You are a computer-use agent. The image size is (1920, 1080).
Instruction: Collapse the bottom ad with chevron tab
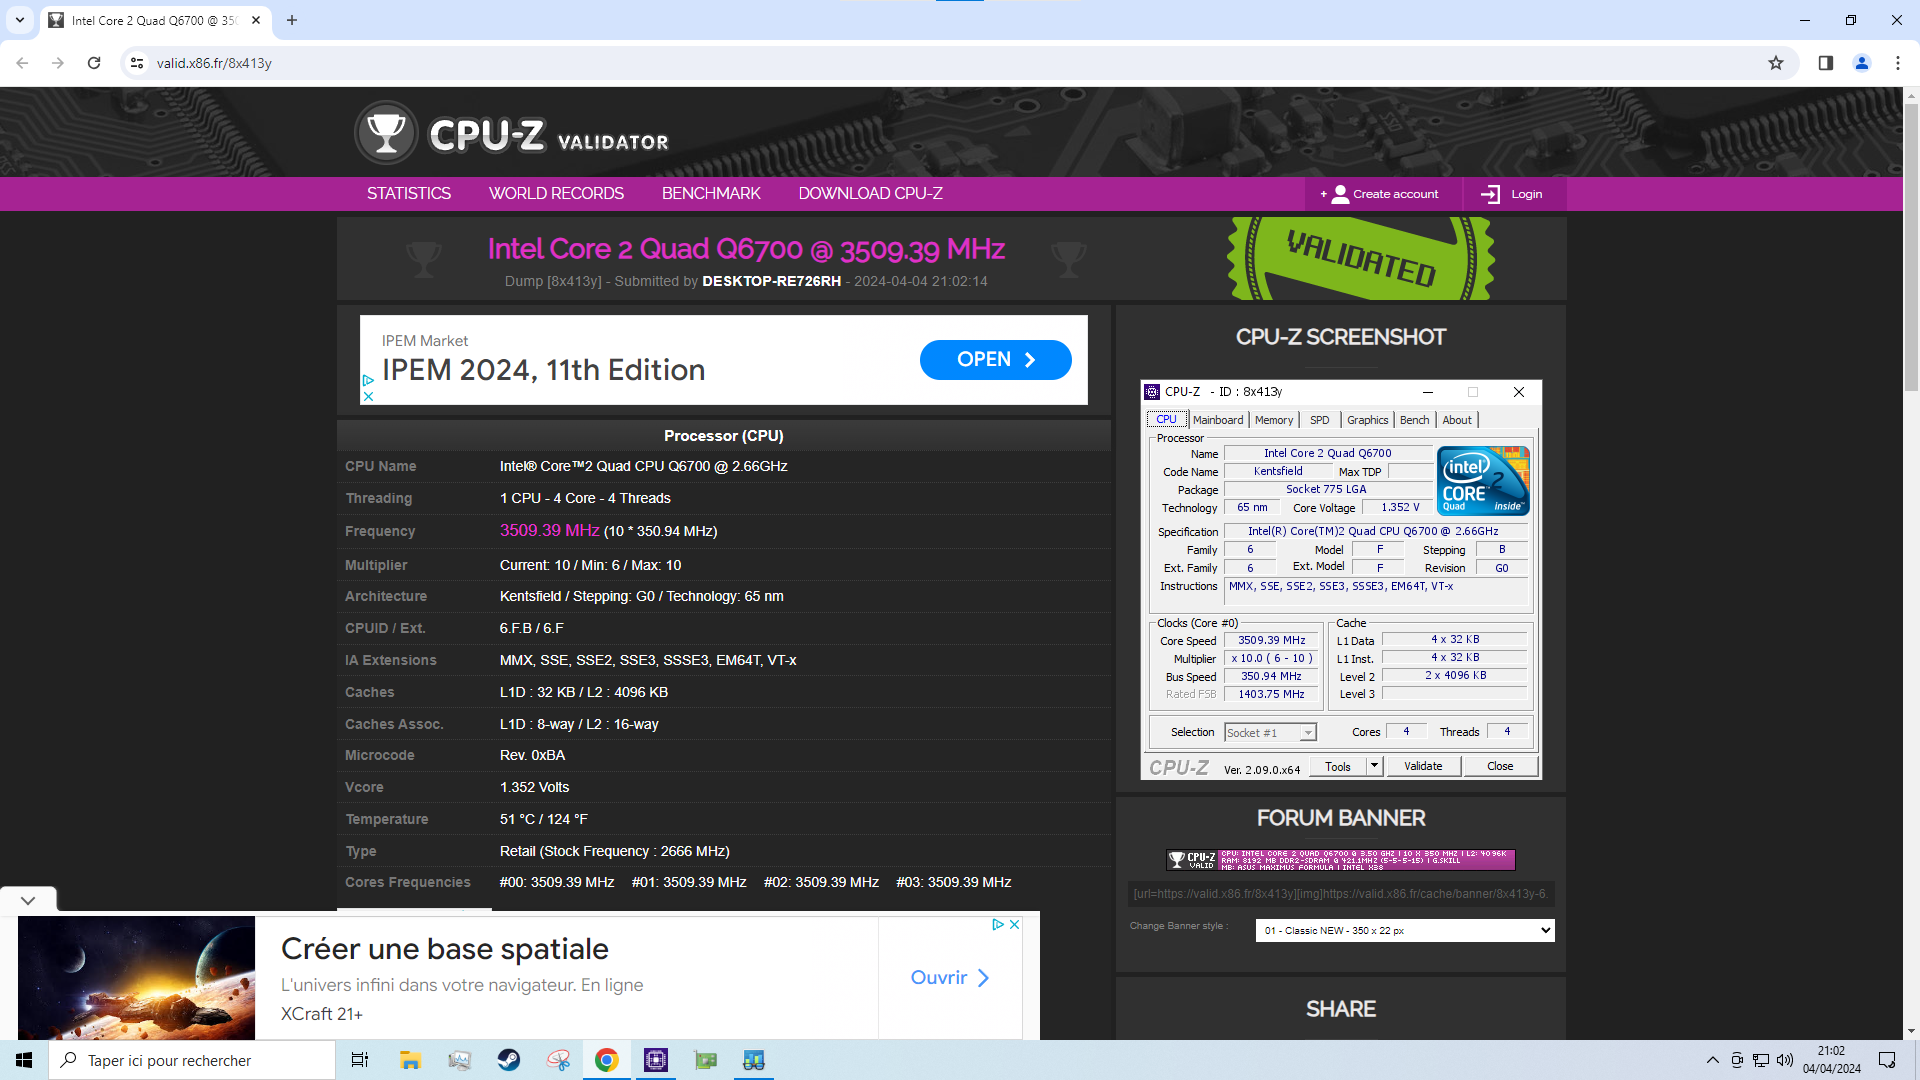click(28, 900)
